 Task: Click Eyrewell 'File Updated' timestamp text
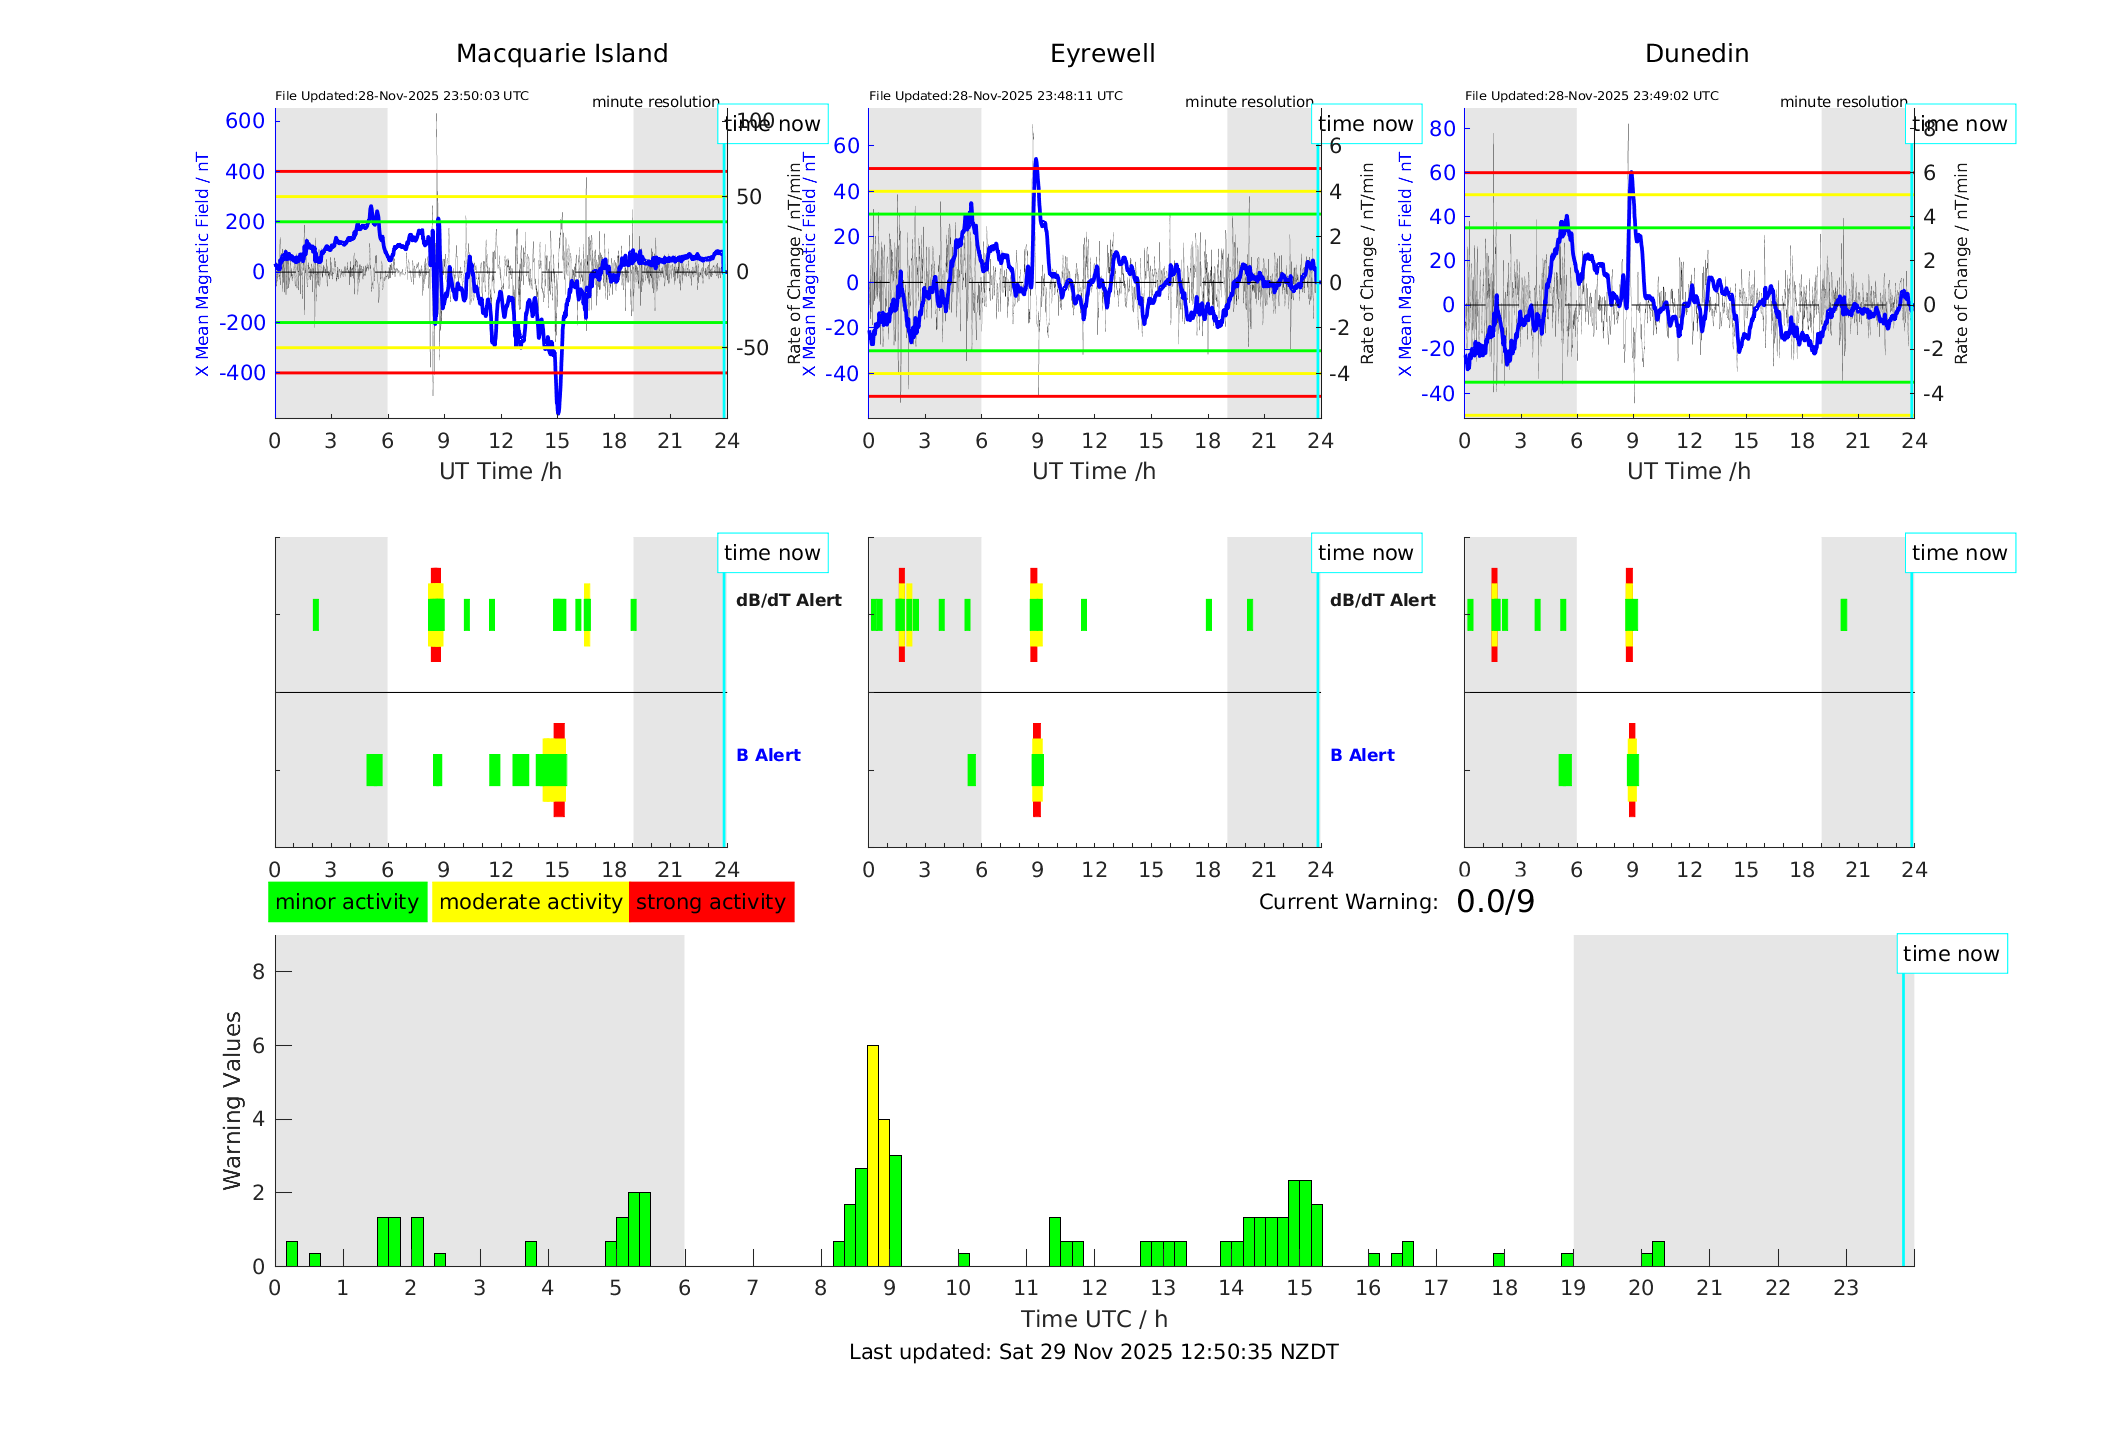point(995,96)
